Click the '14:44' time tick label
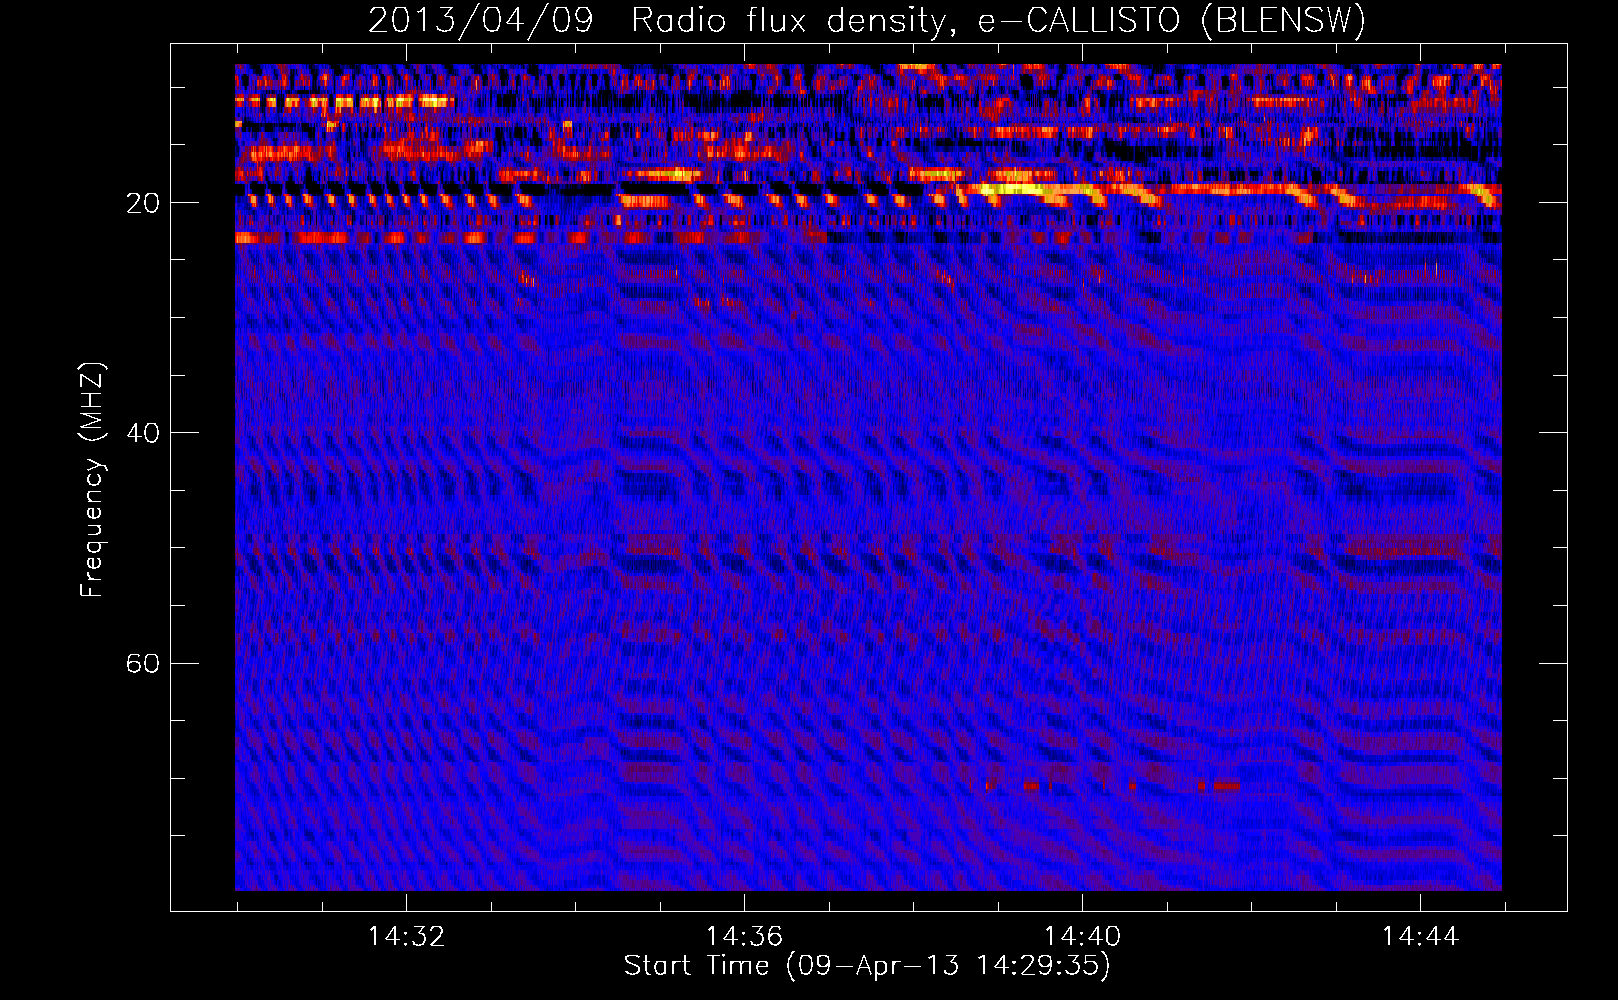The height and width of the screenshot is (1000, 1618). coord(1420,936)
